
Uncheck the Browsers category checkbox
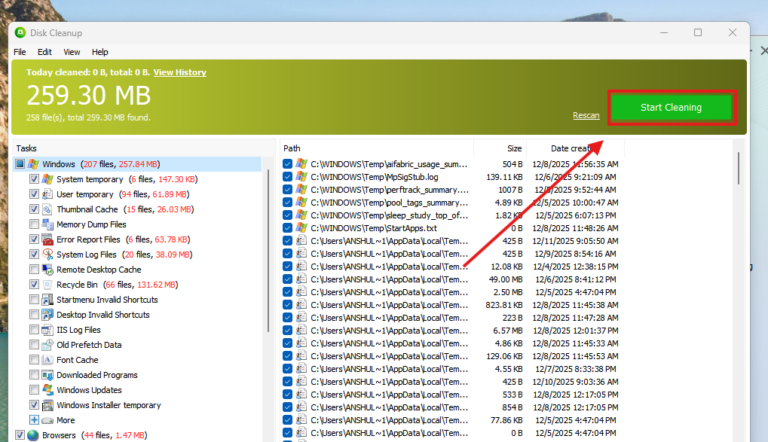pyautogui.click(x=20, y=435)
